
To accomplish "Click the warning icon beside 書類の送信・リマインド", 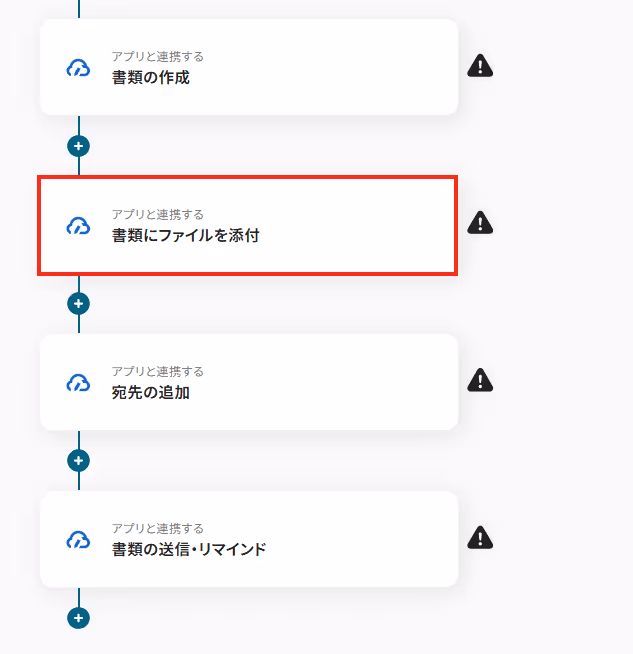I will point(480,537).
